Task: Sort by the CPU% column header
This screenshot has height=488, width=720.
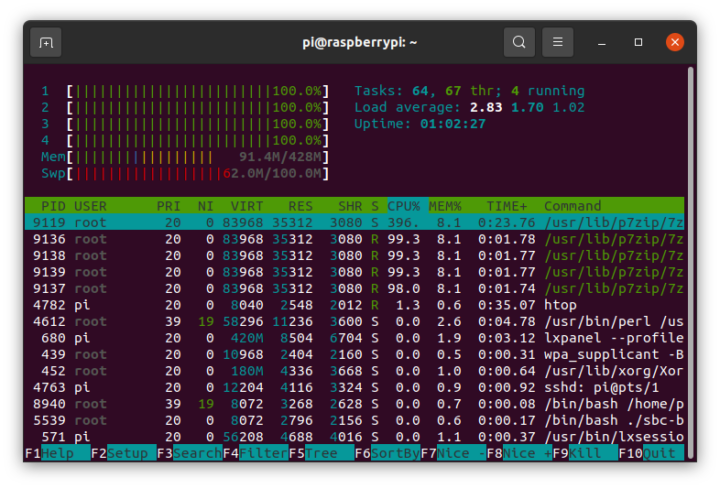Action: (x=404, y=206)
